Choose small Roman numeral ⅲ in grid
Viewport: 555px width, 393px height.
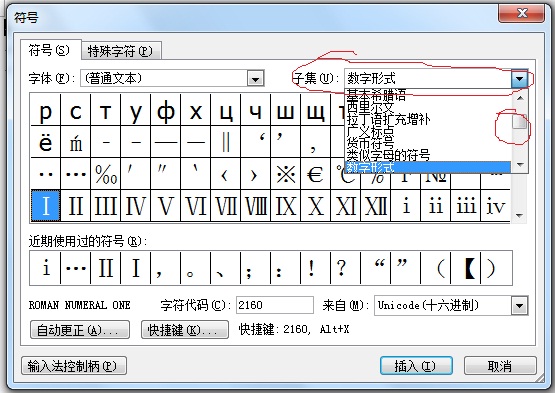(465, 206)
